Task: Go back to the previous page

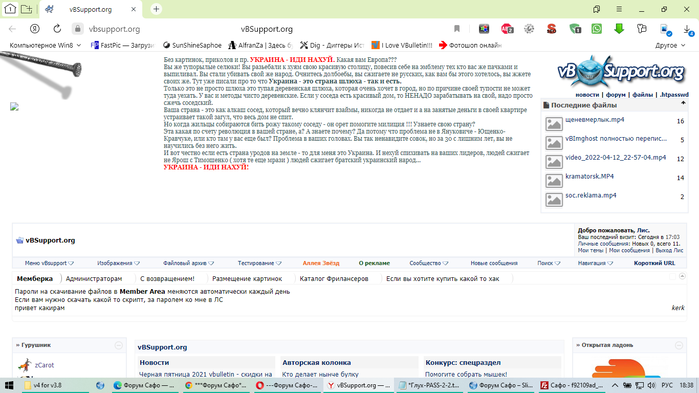Action: click(12, 29)
